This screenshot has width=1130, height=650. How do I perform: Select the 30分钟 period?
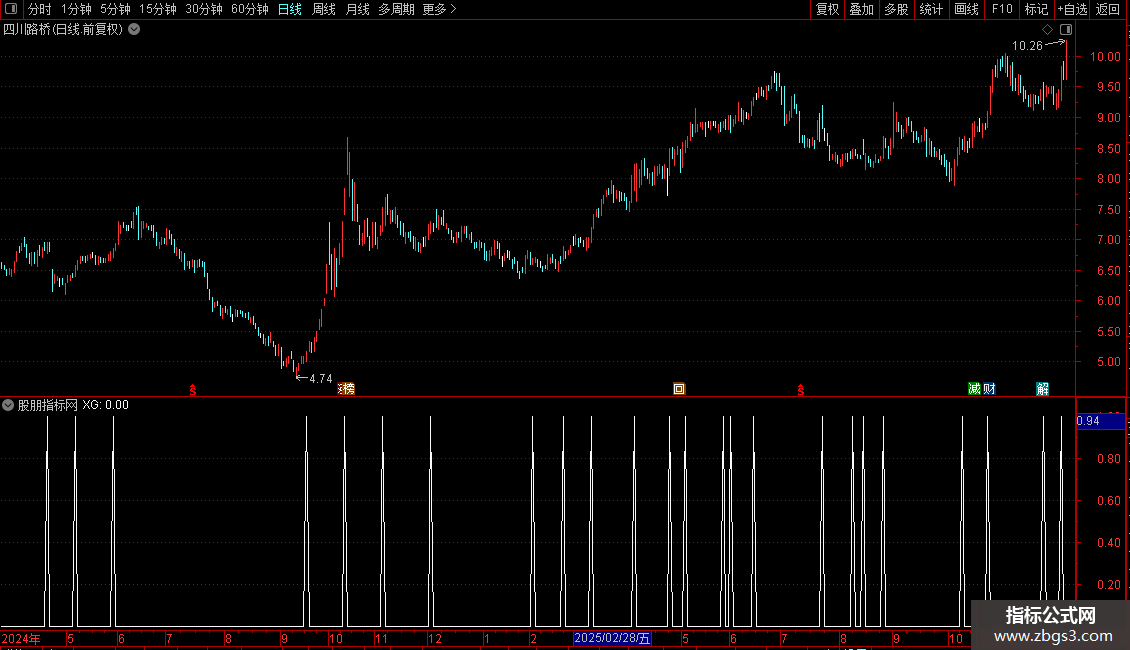pos(204,9)
